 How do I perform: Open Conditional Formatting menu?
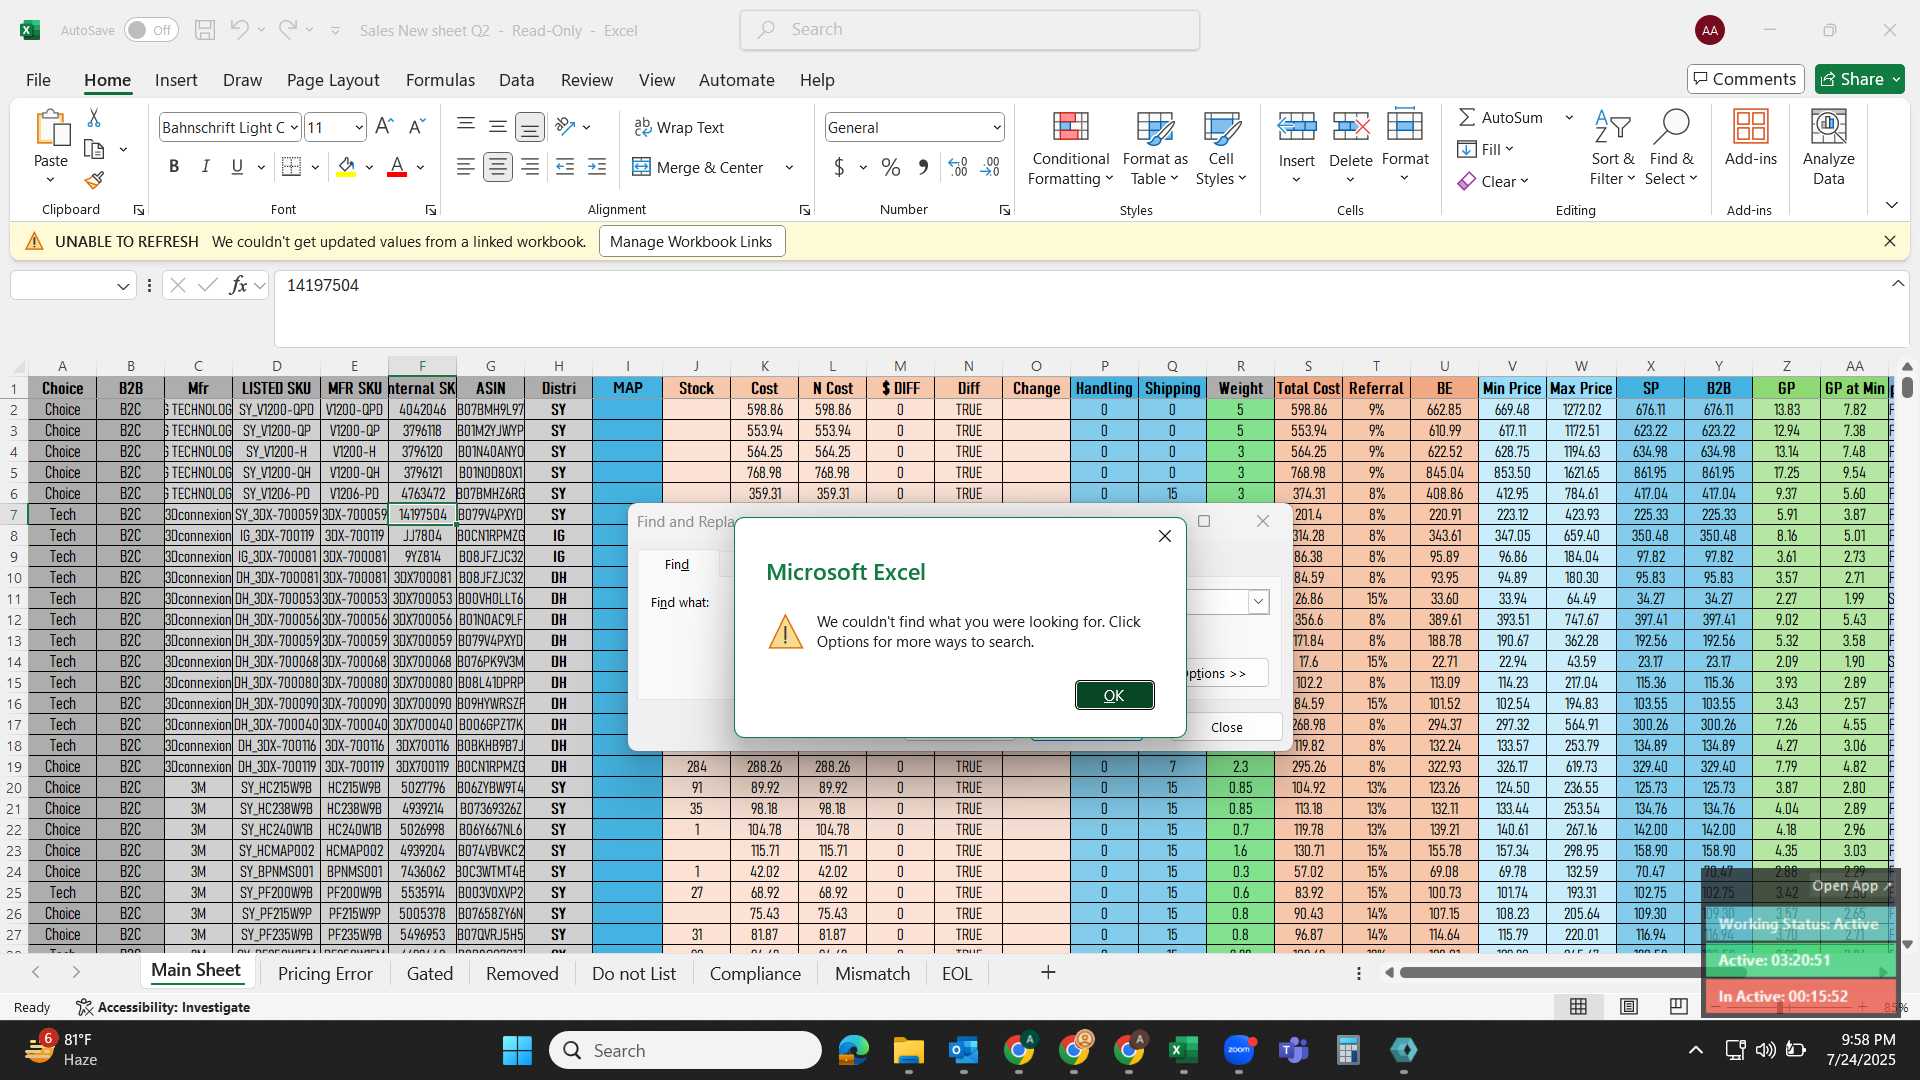pyautogui.click(x=1070, y=148)
